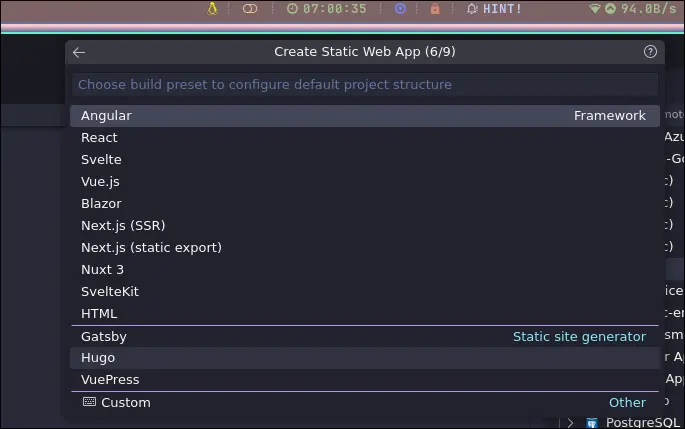Pick the Gatsby static site generator
Screen dimensions: 685x429
click(x=365, y=337)
